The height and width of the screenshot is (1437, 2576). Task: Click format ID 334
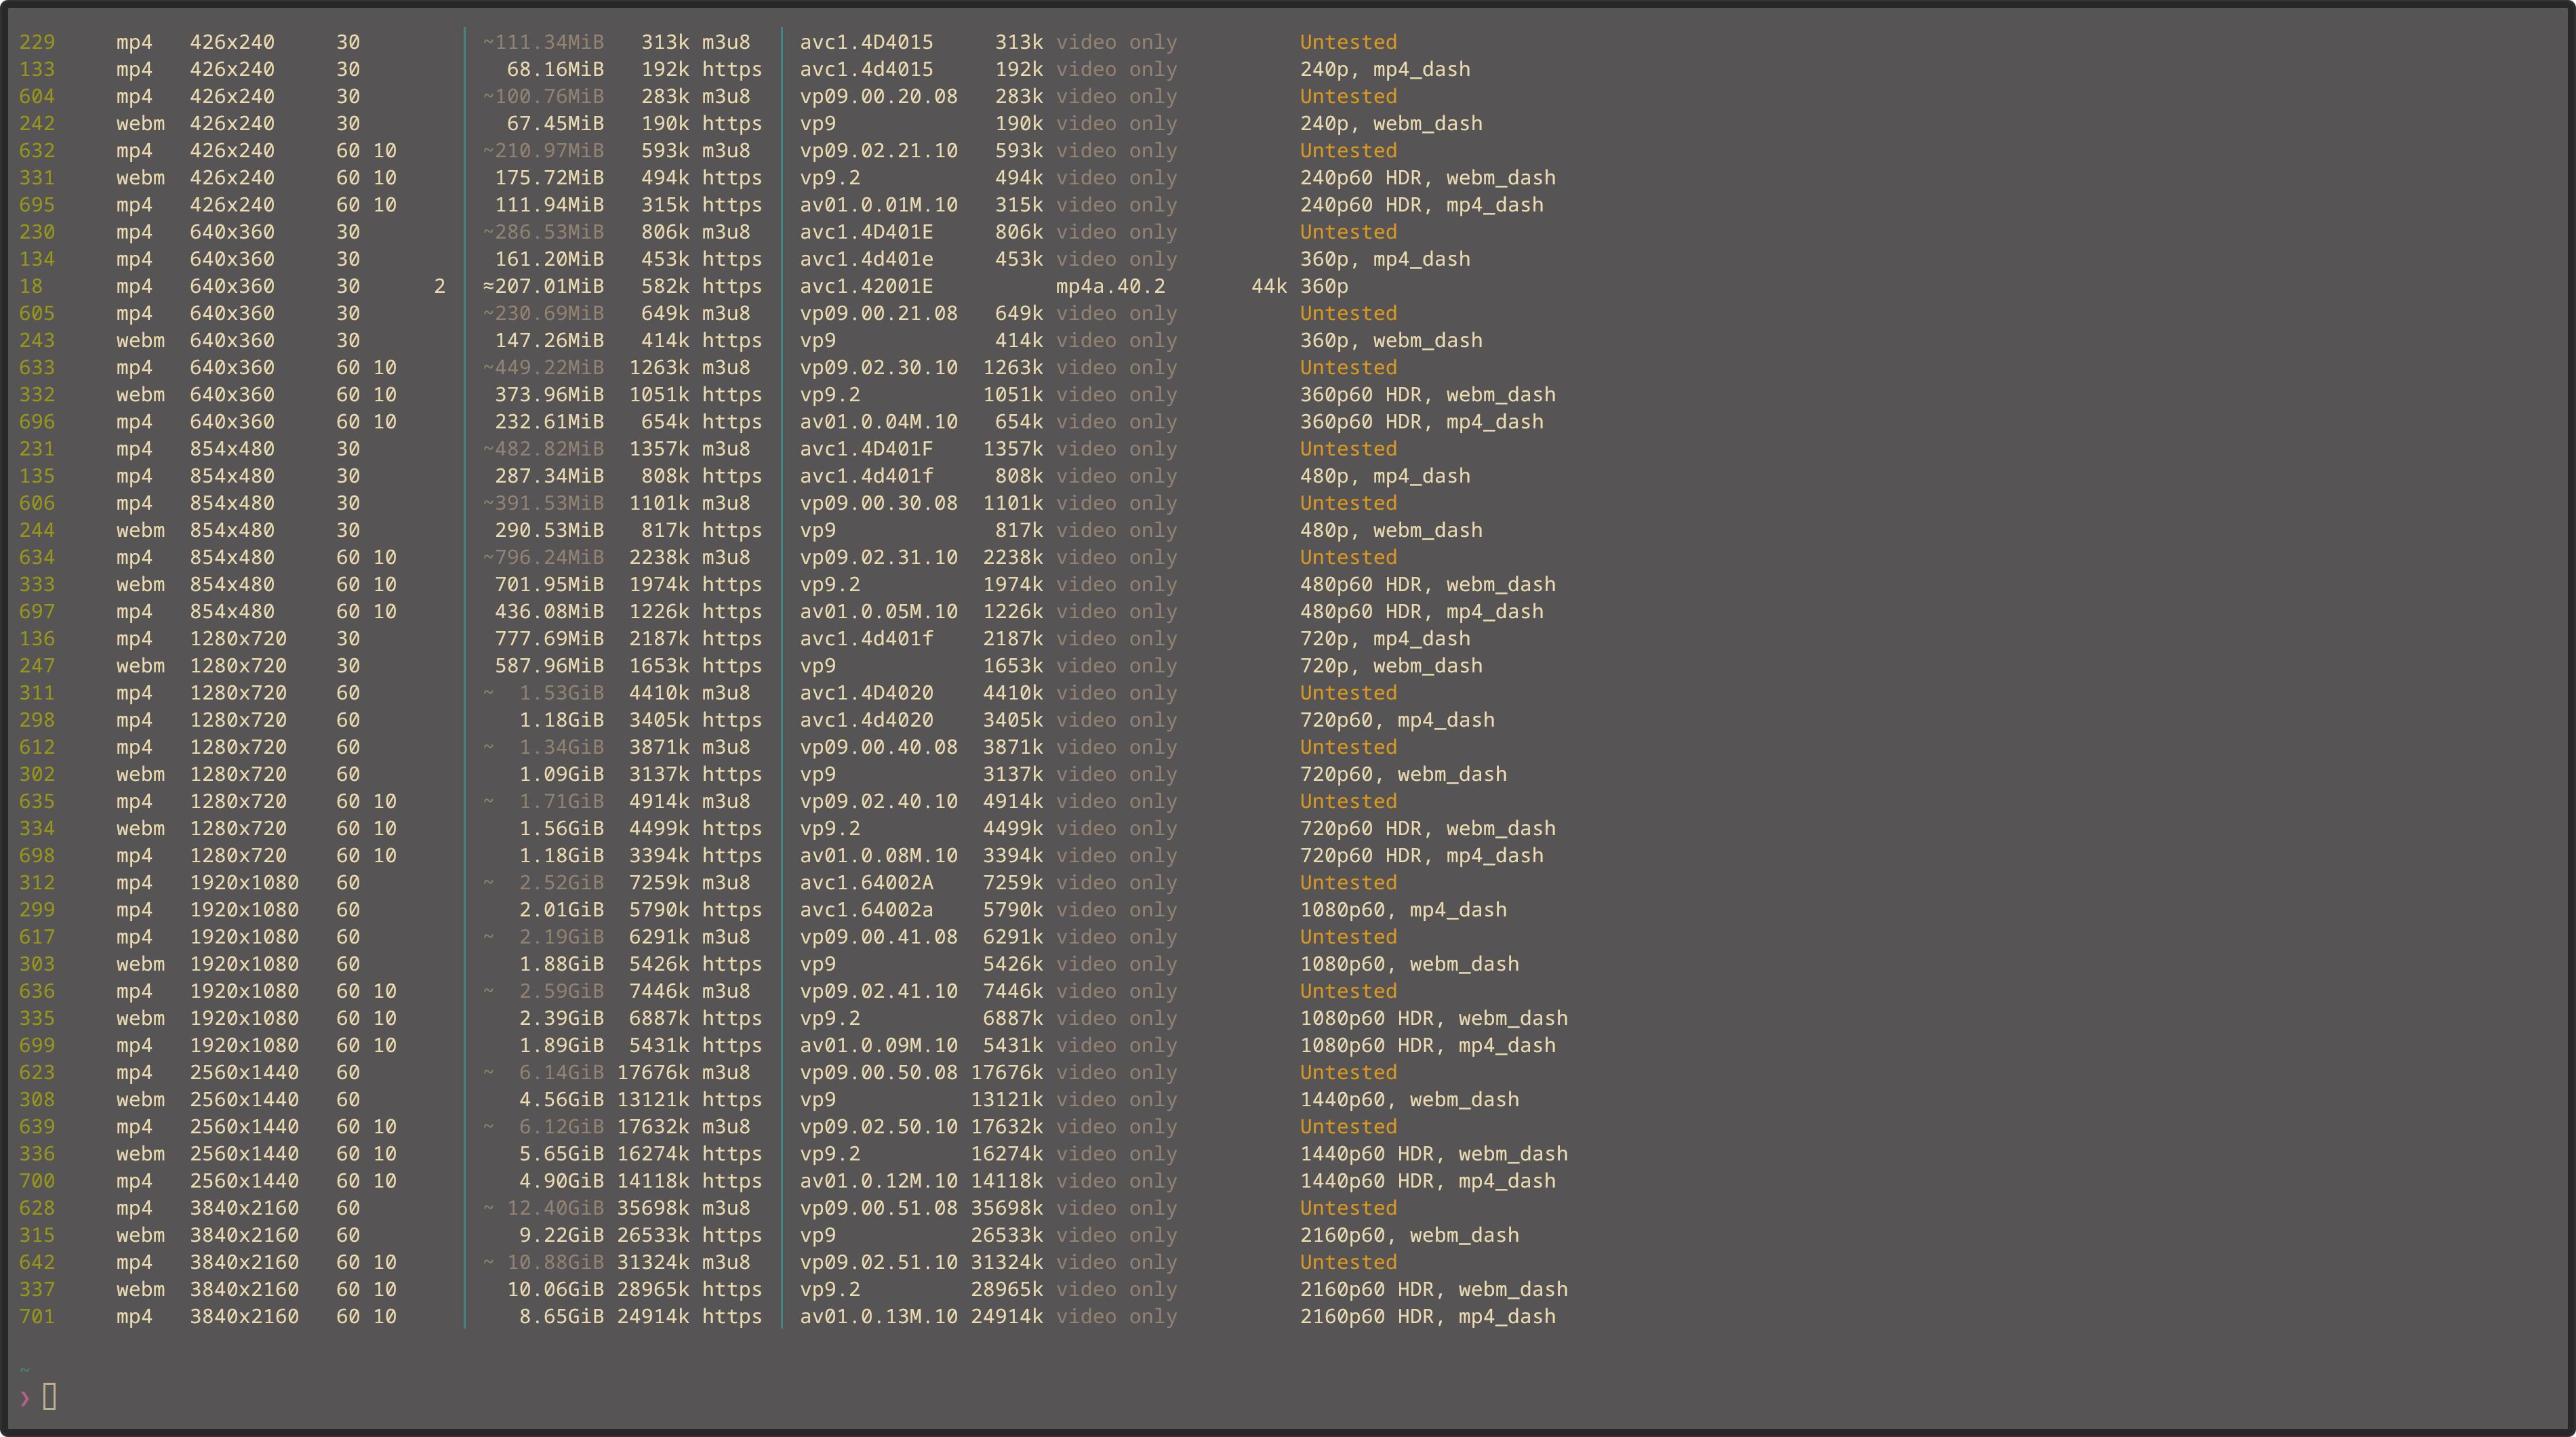(x=37, y=828)
